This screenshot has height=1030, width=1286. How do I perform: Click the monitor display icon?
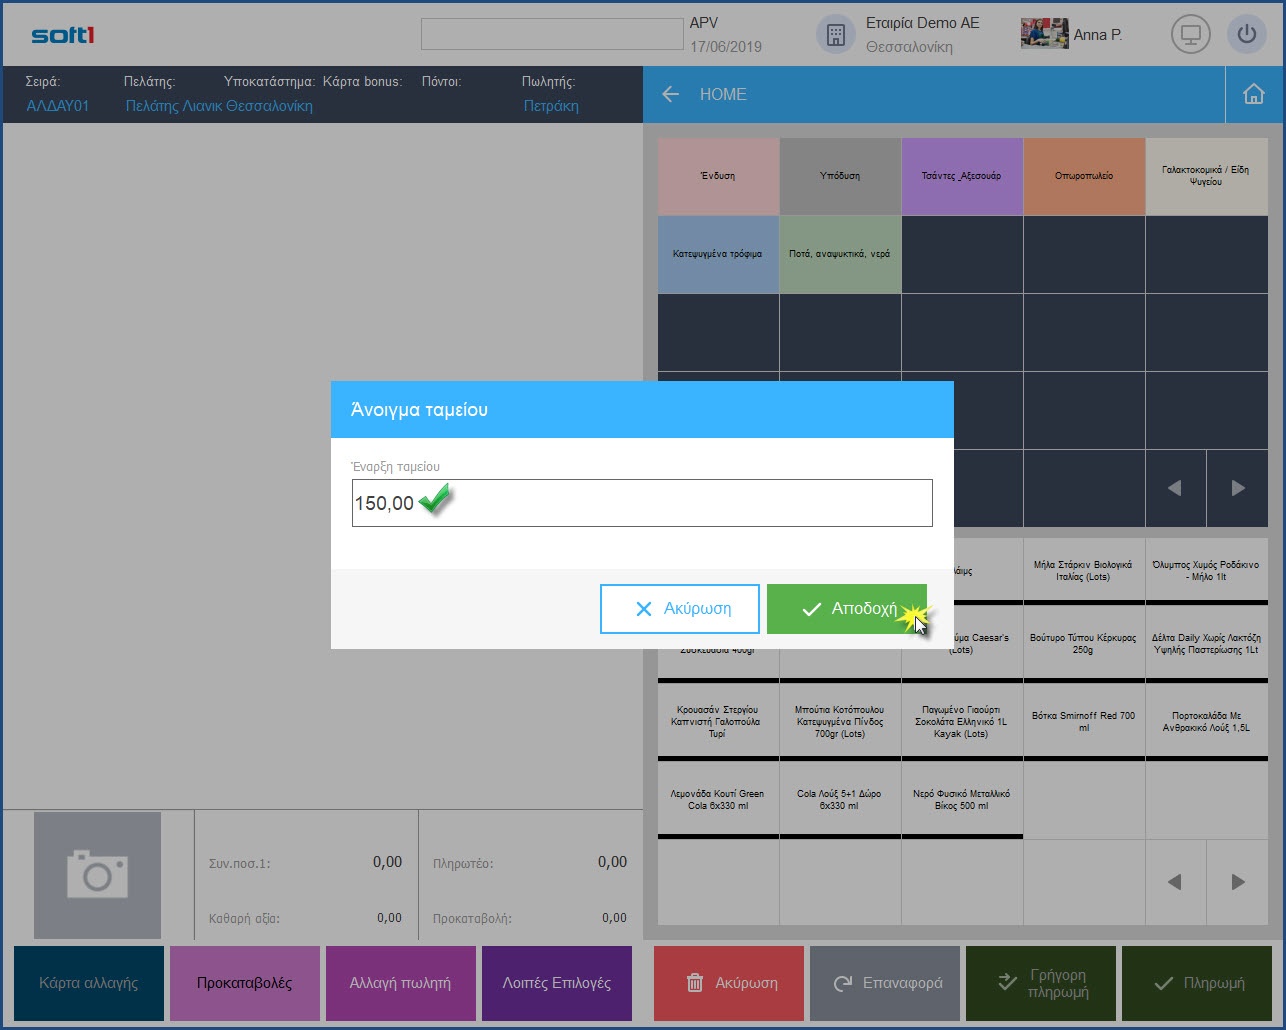click(1190, 35)
